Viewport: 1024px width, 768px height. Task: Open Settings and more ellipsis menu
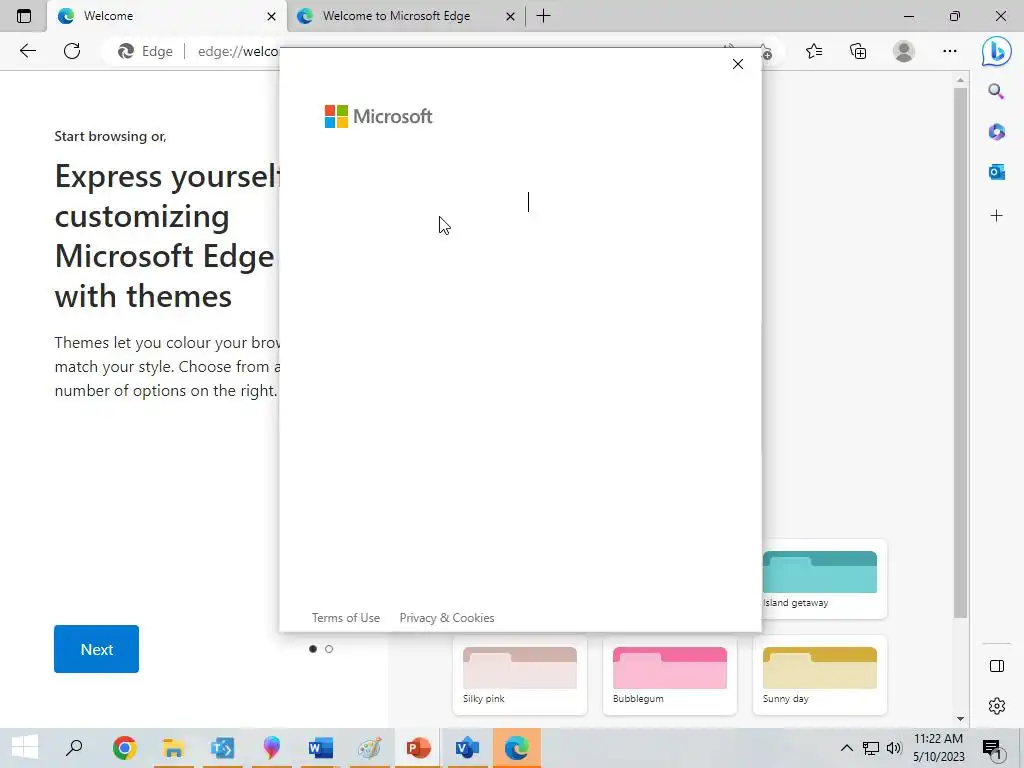(x=950, y=51)
